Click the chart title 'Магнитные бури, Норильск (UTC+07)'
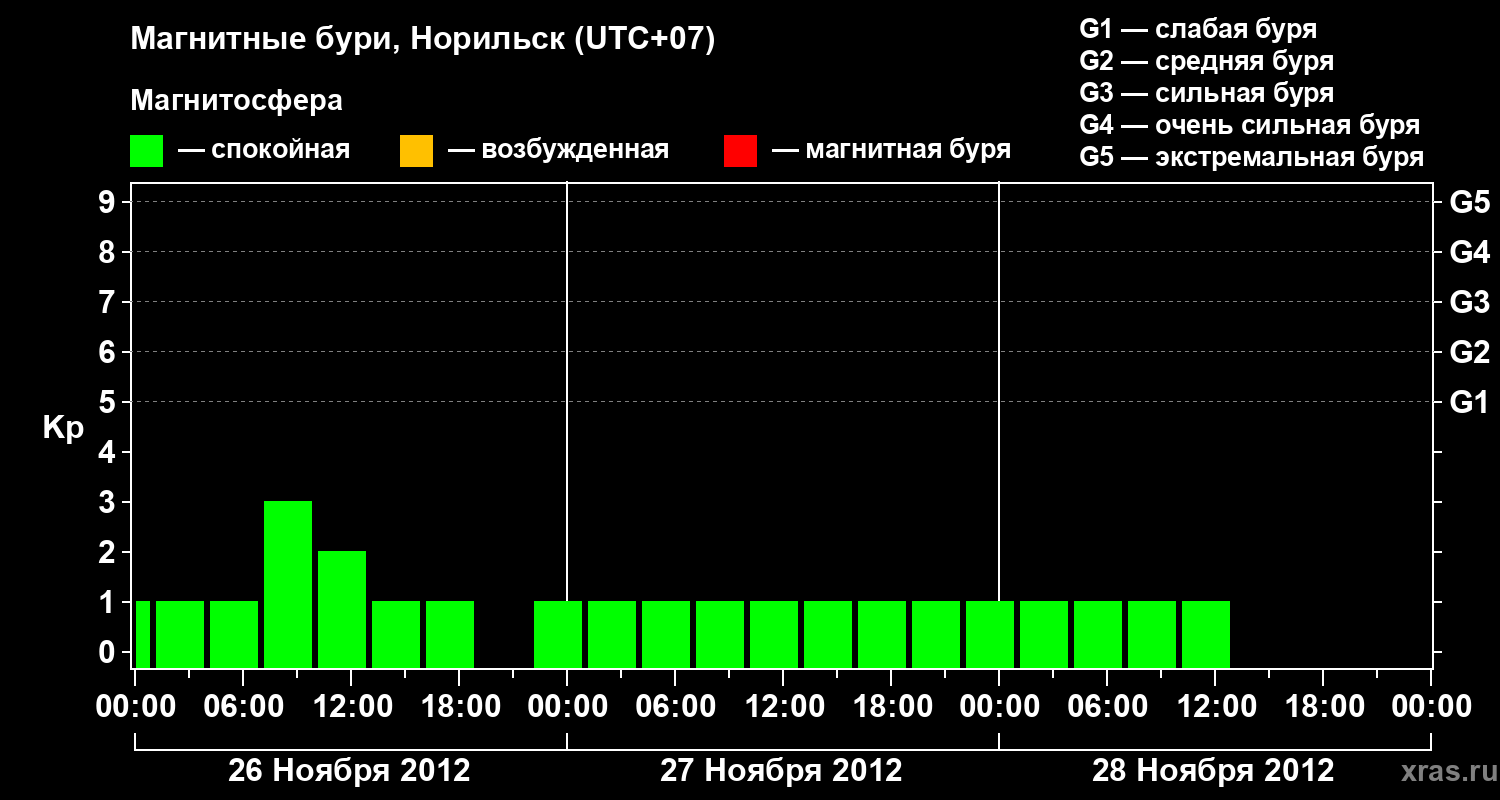This screenshot has width=1500, height=800. 423,40
